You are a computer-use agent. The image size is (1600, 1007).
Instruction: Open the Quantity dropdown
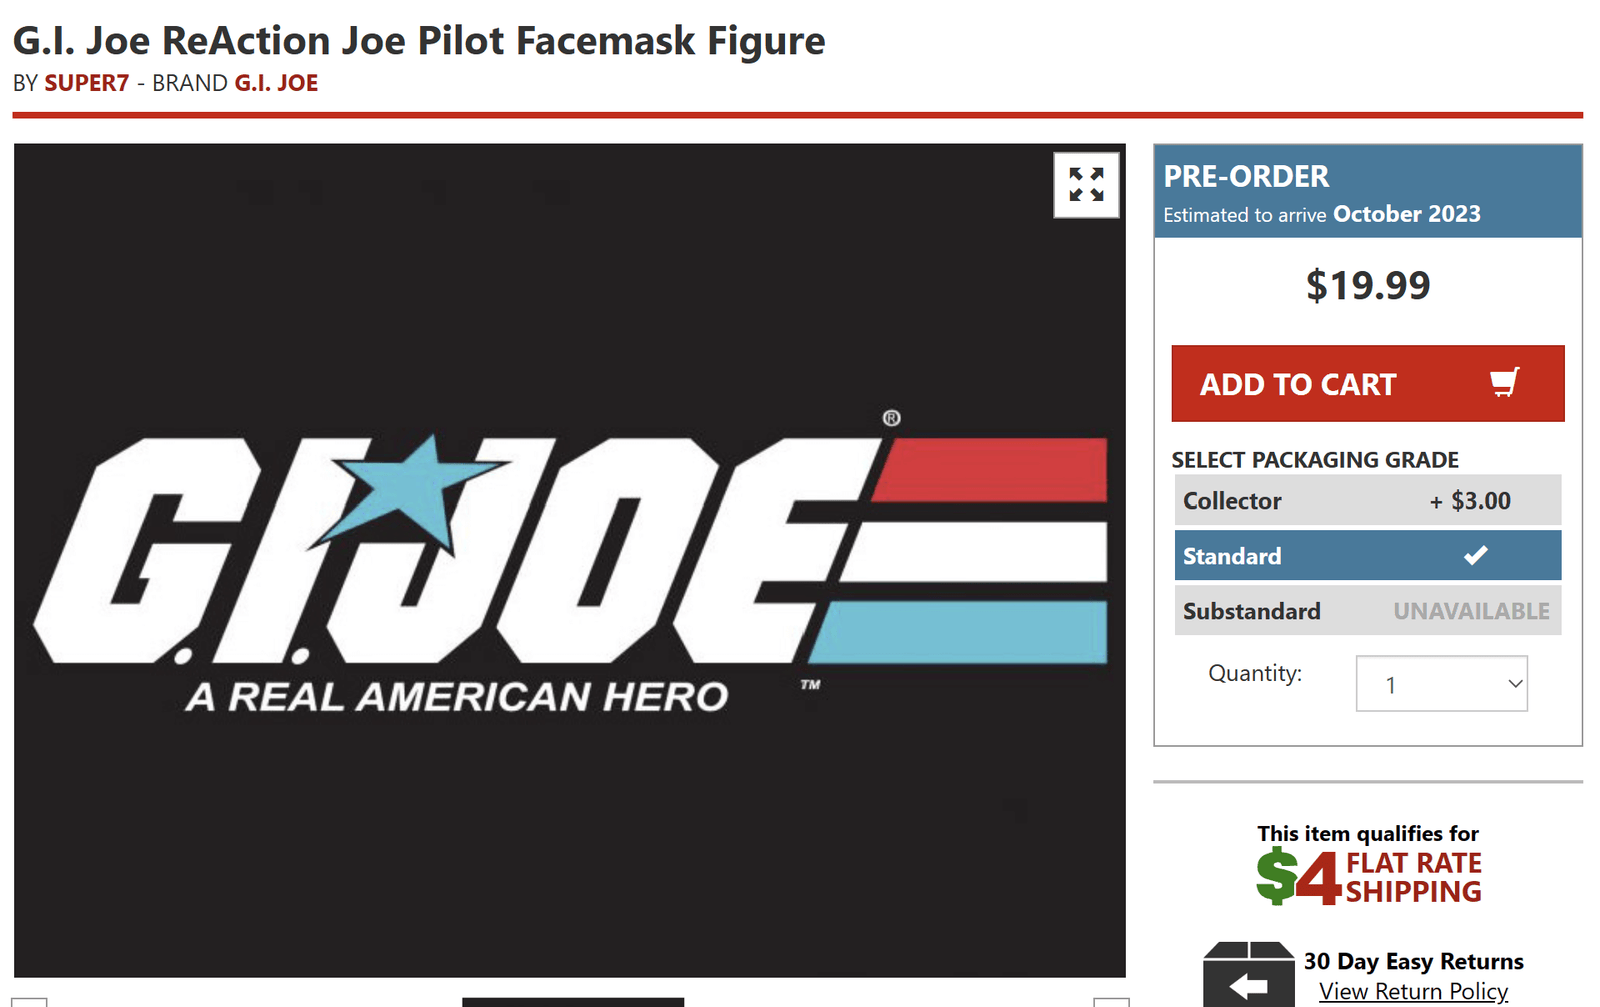(x=1441, y=683)
